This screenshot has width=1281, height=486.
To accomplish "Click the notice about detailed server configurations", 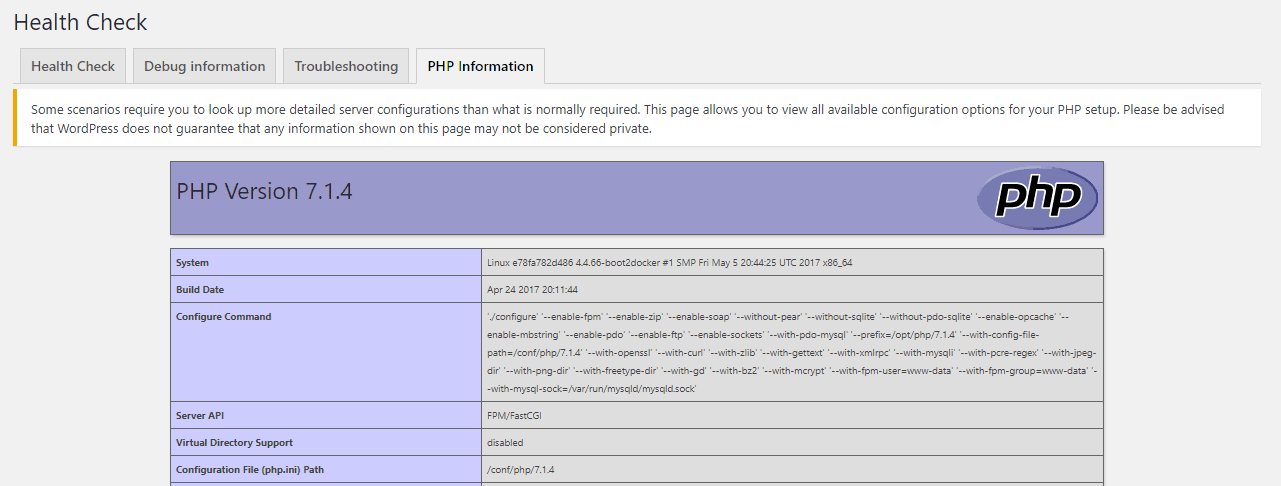I will coord(637,119).
